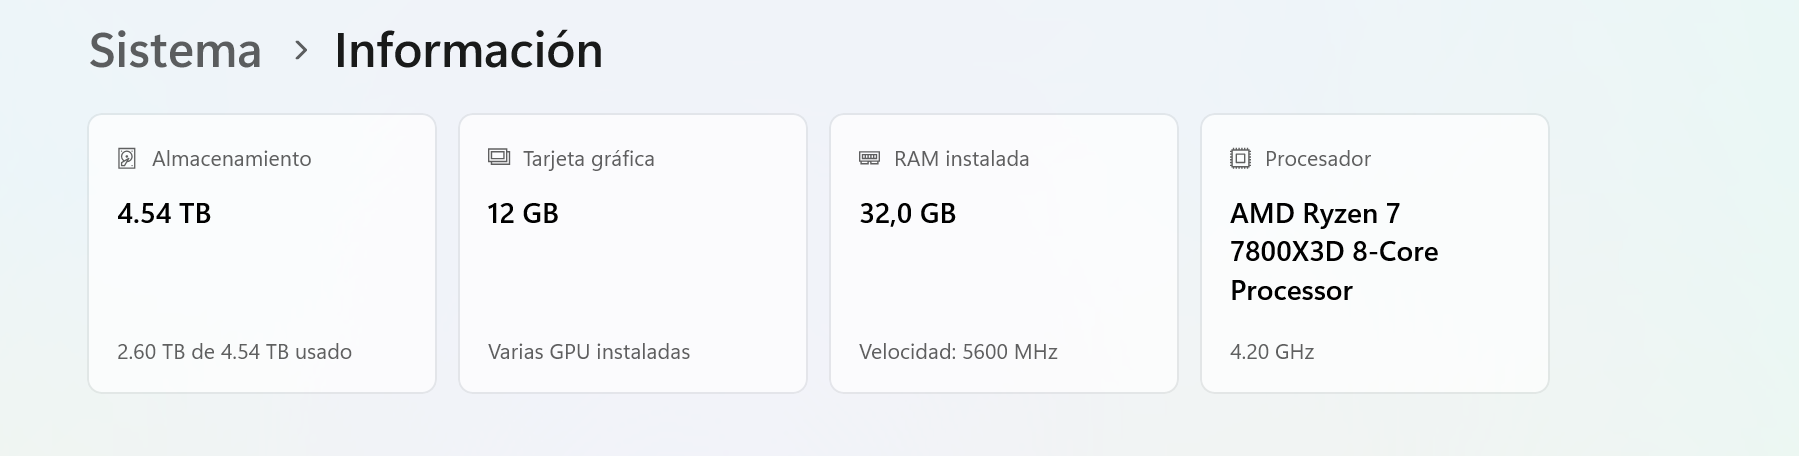Click the Tarjeta gráfica GPU icon
This screenshot has height=456, width=1799.
(499, 157)
